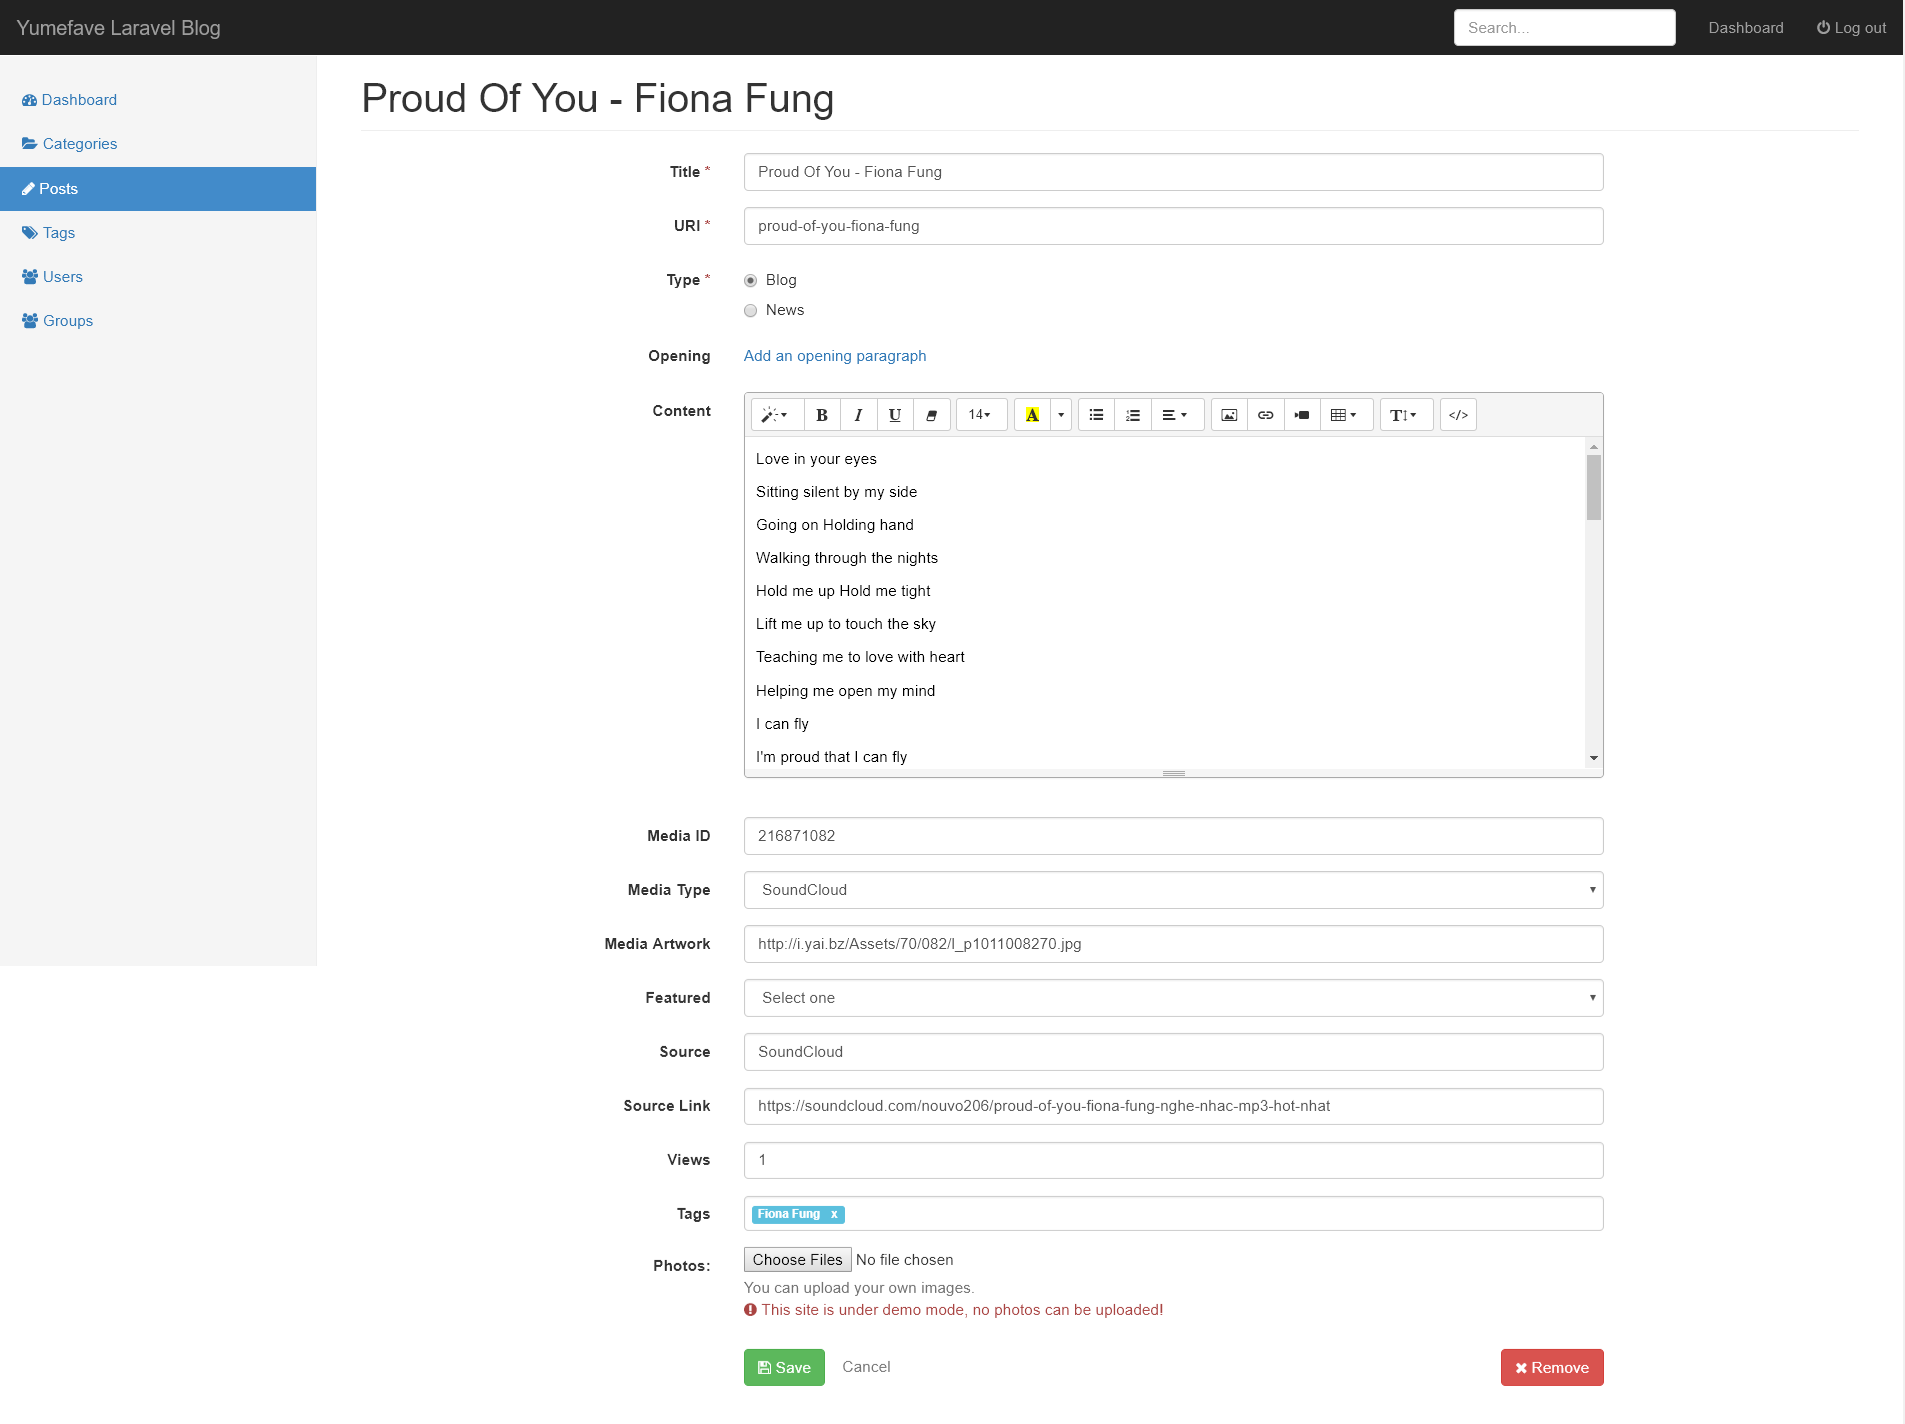Screen dimensions: 1905x1424
Task: Remove the Fiona Fung tag
Action: click(833, 1214)
